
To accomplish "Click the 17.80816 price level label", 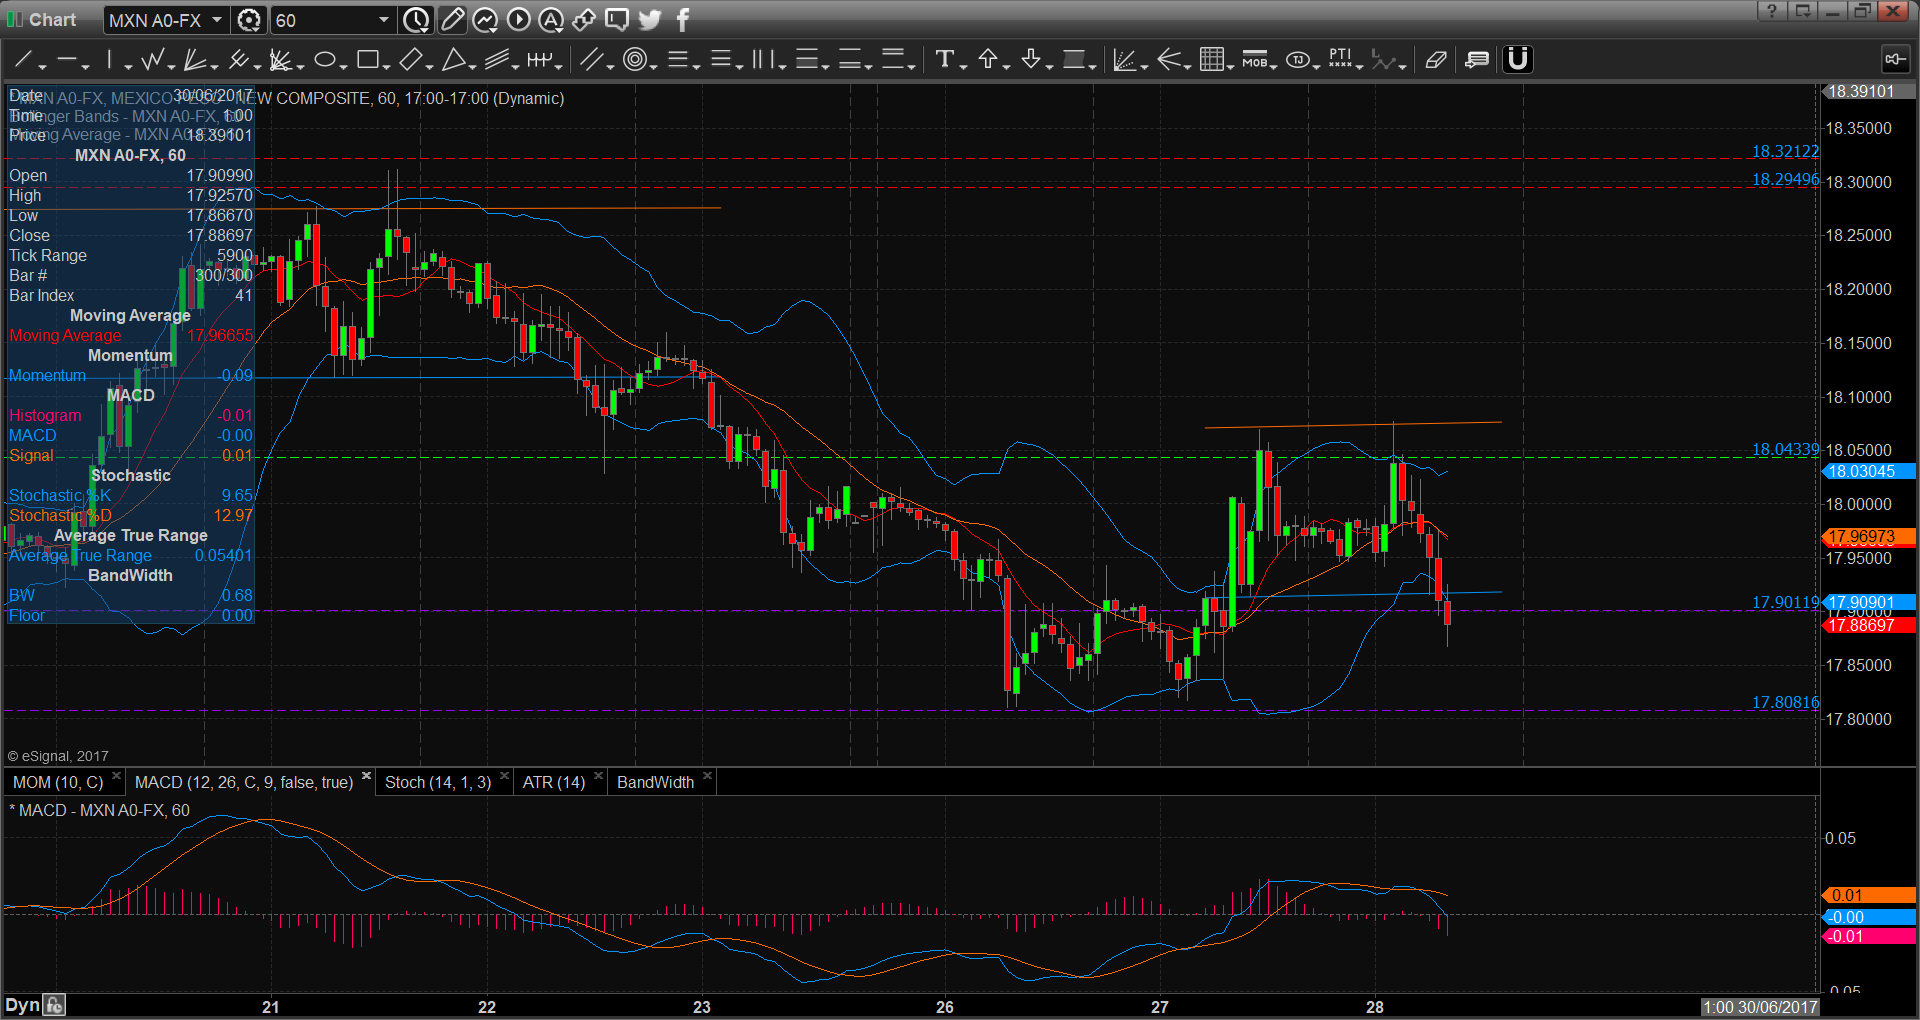I will click(1785, 703).
